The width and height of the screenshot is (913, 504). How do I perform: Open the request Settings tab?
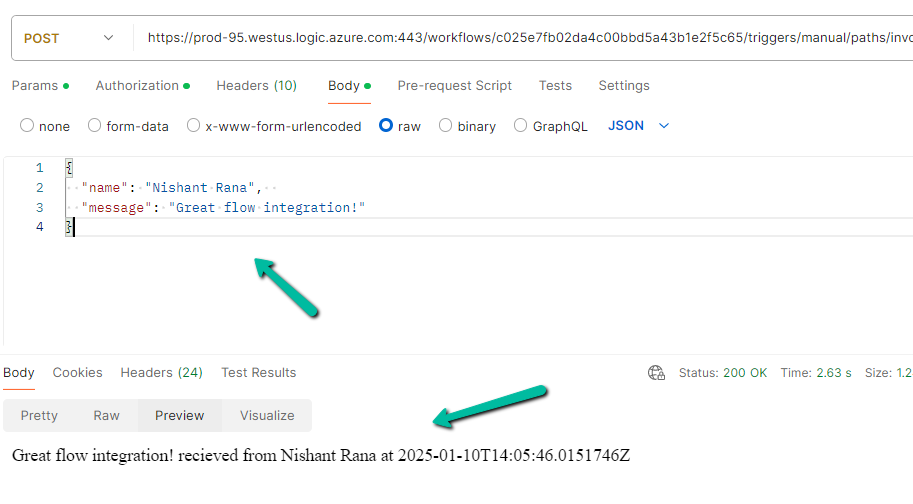click(624, 86)
